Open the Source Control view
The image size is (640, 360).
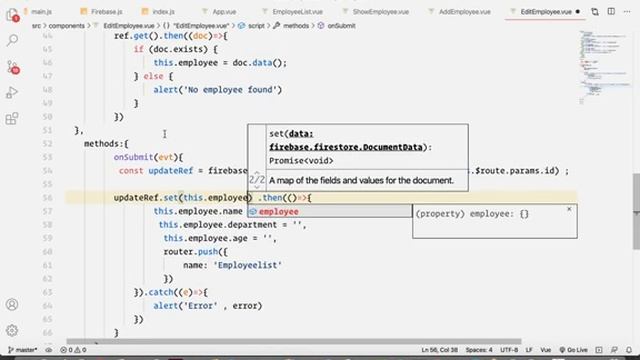click(12, 67)
